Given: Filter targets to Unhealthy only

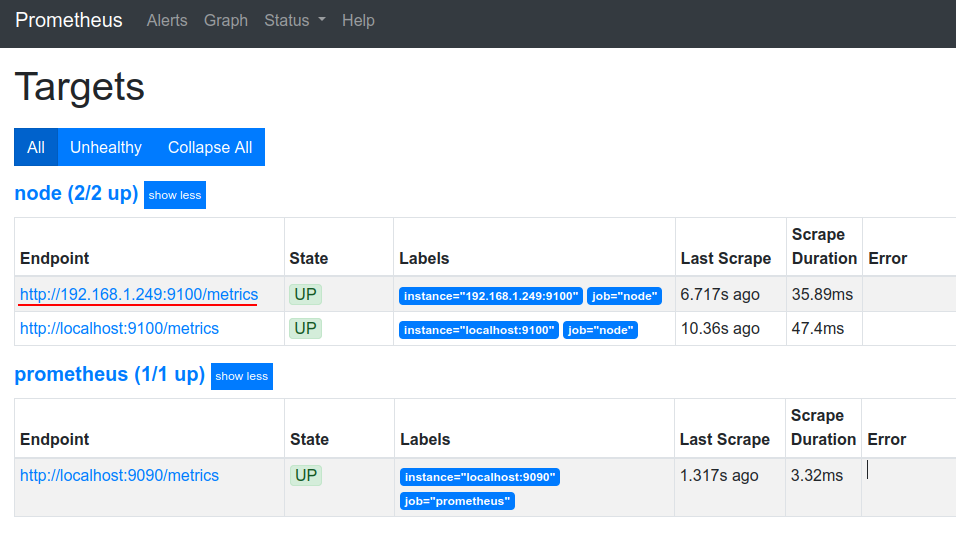Looking at the screenshot, I should click(106, 147).
